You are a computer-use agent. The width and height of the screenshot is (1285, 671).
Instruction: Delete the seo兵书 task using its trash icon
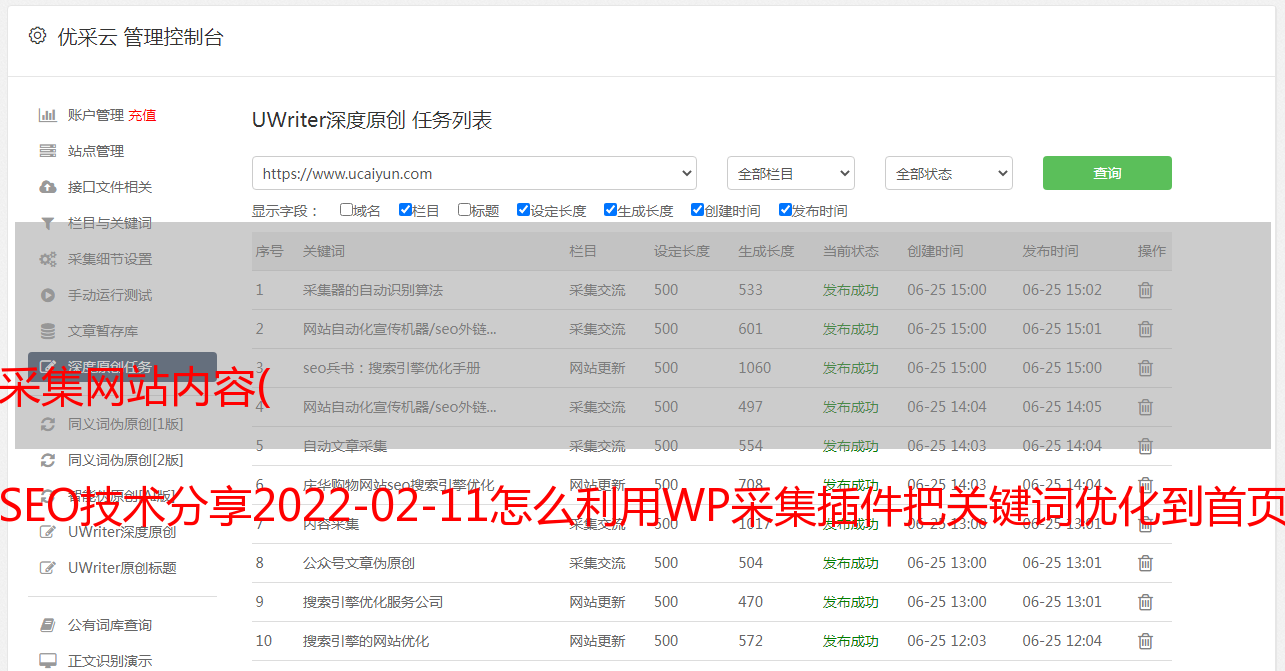point(1146,368)
